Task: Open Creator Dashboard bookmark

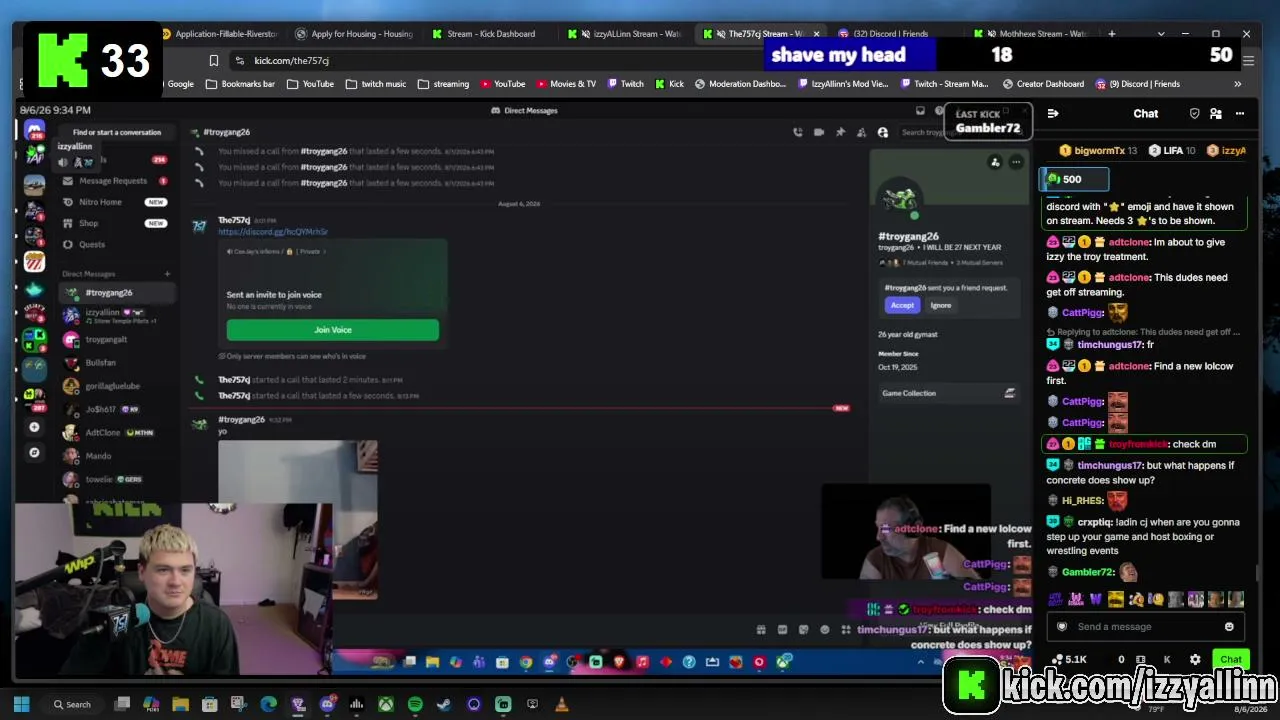Action: (1043, 84)
